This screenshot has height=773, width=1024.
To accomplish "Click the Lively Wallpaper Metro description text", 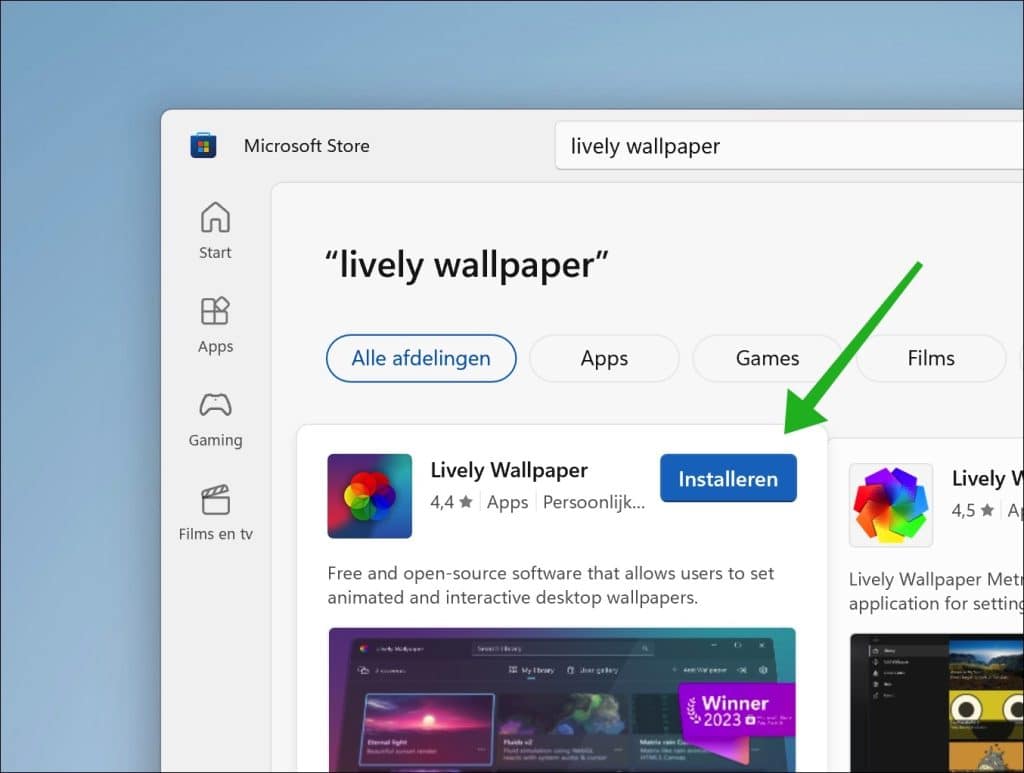I will pos(936,591).
